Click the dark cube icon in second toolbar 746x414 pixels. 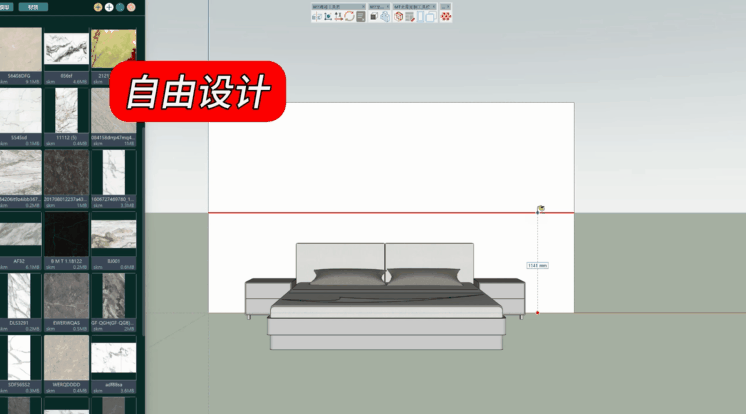pos(373,16)
